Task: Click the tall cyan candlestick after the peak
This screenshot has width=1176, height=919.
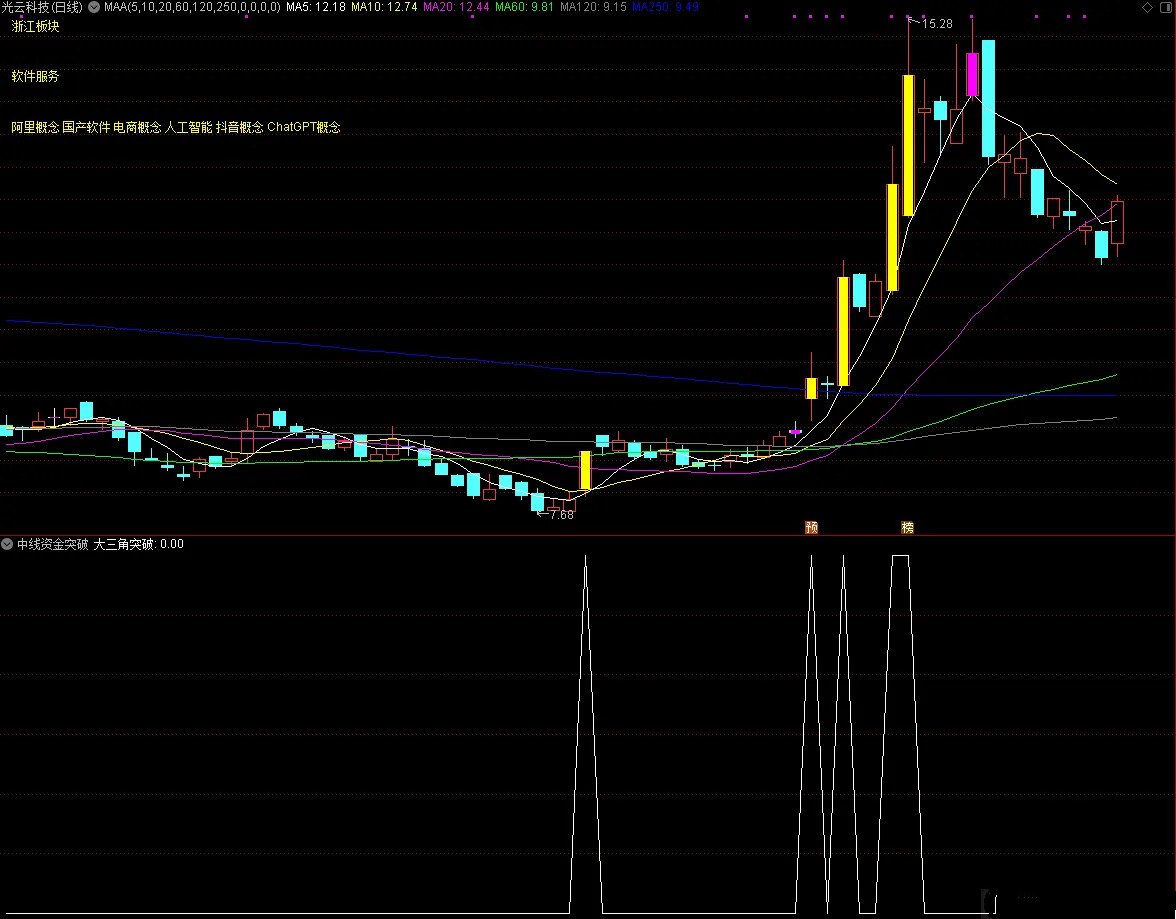Action: (988, 98)
